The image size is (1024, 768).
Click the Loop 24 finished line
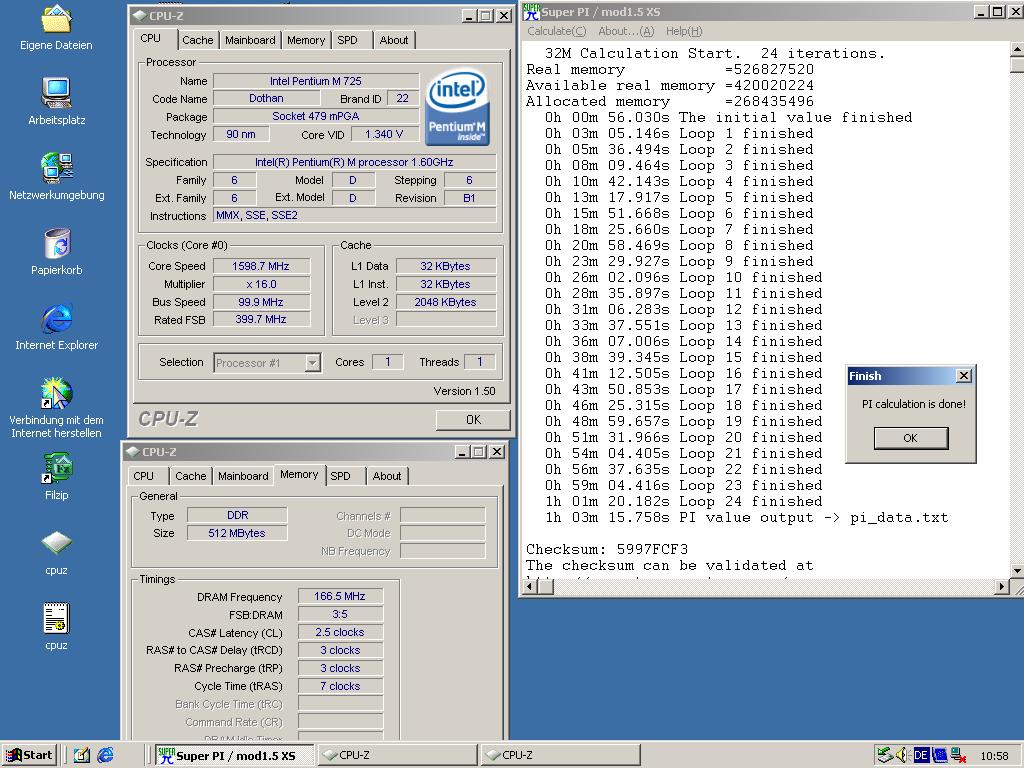(x=683, y=502)
